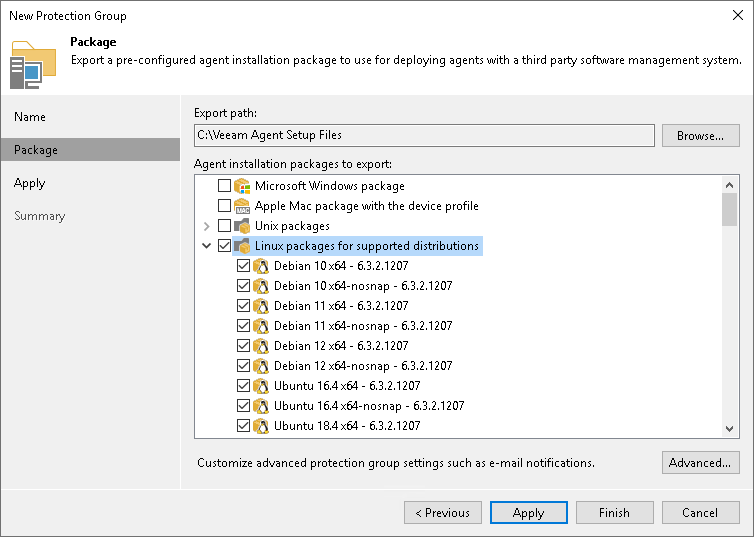The image size is (754, 537).
Task: Click the Unix packages folder icon
Action: pyautogui.click(x=242, y=226)
